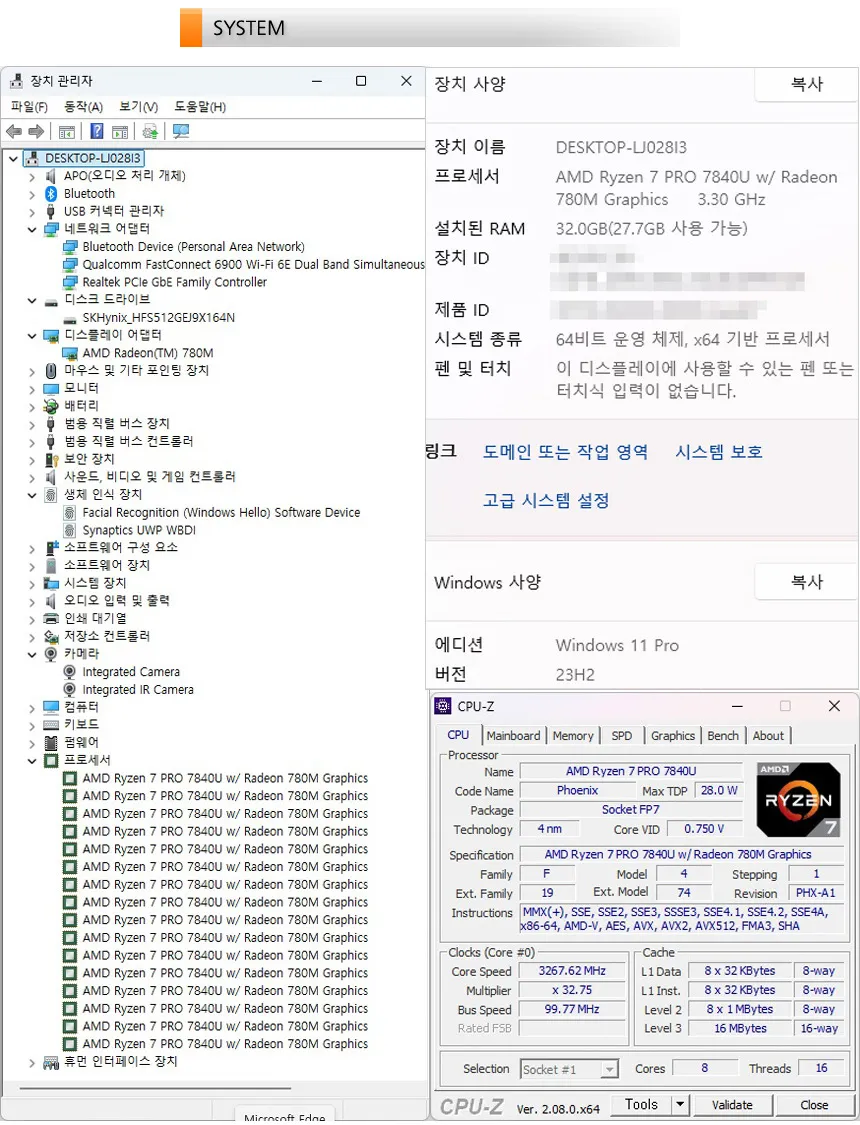Click Show/Hide console tree toolbar icon
860x1125 pixels.
pos(67,132)
